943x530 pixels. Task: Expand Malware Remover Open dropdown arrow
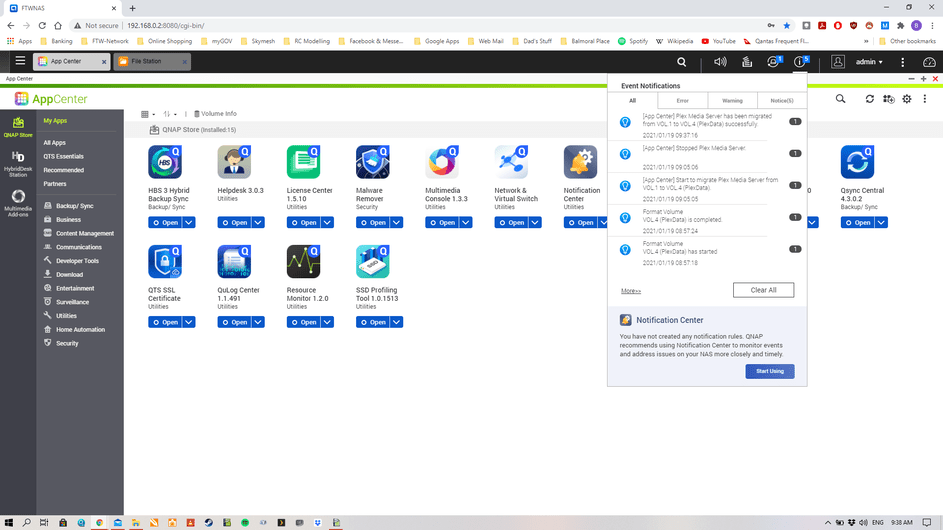(x=396, y=223)
